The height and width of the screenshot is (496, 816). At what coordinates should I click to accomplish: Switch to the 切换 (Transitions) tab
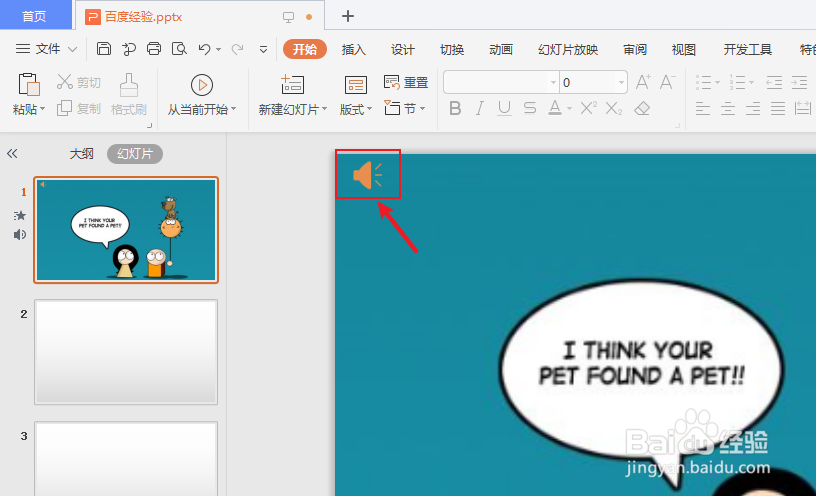(452, 49)
